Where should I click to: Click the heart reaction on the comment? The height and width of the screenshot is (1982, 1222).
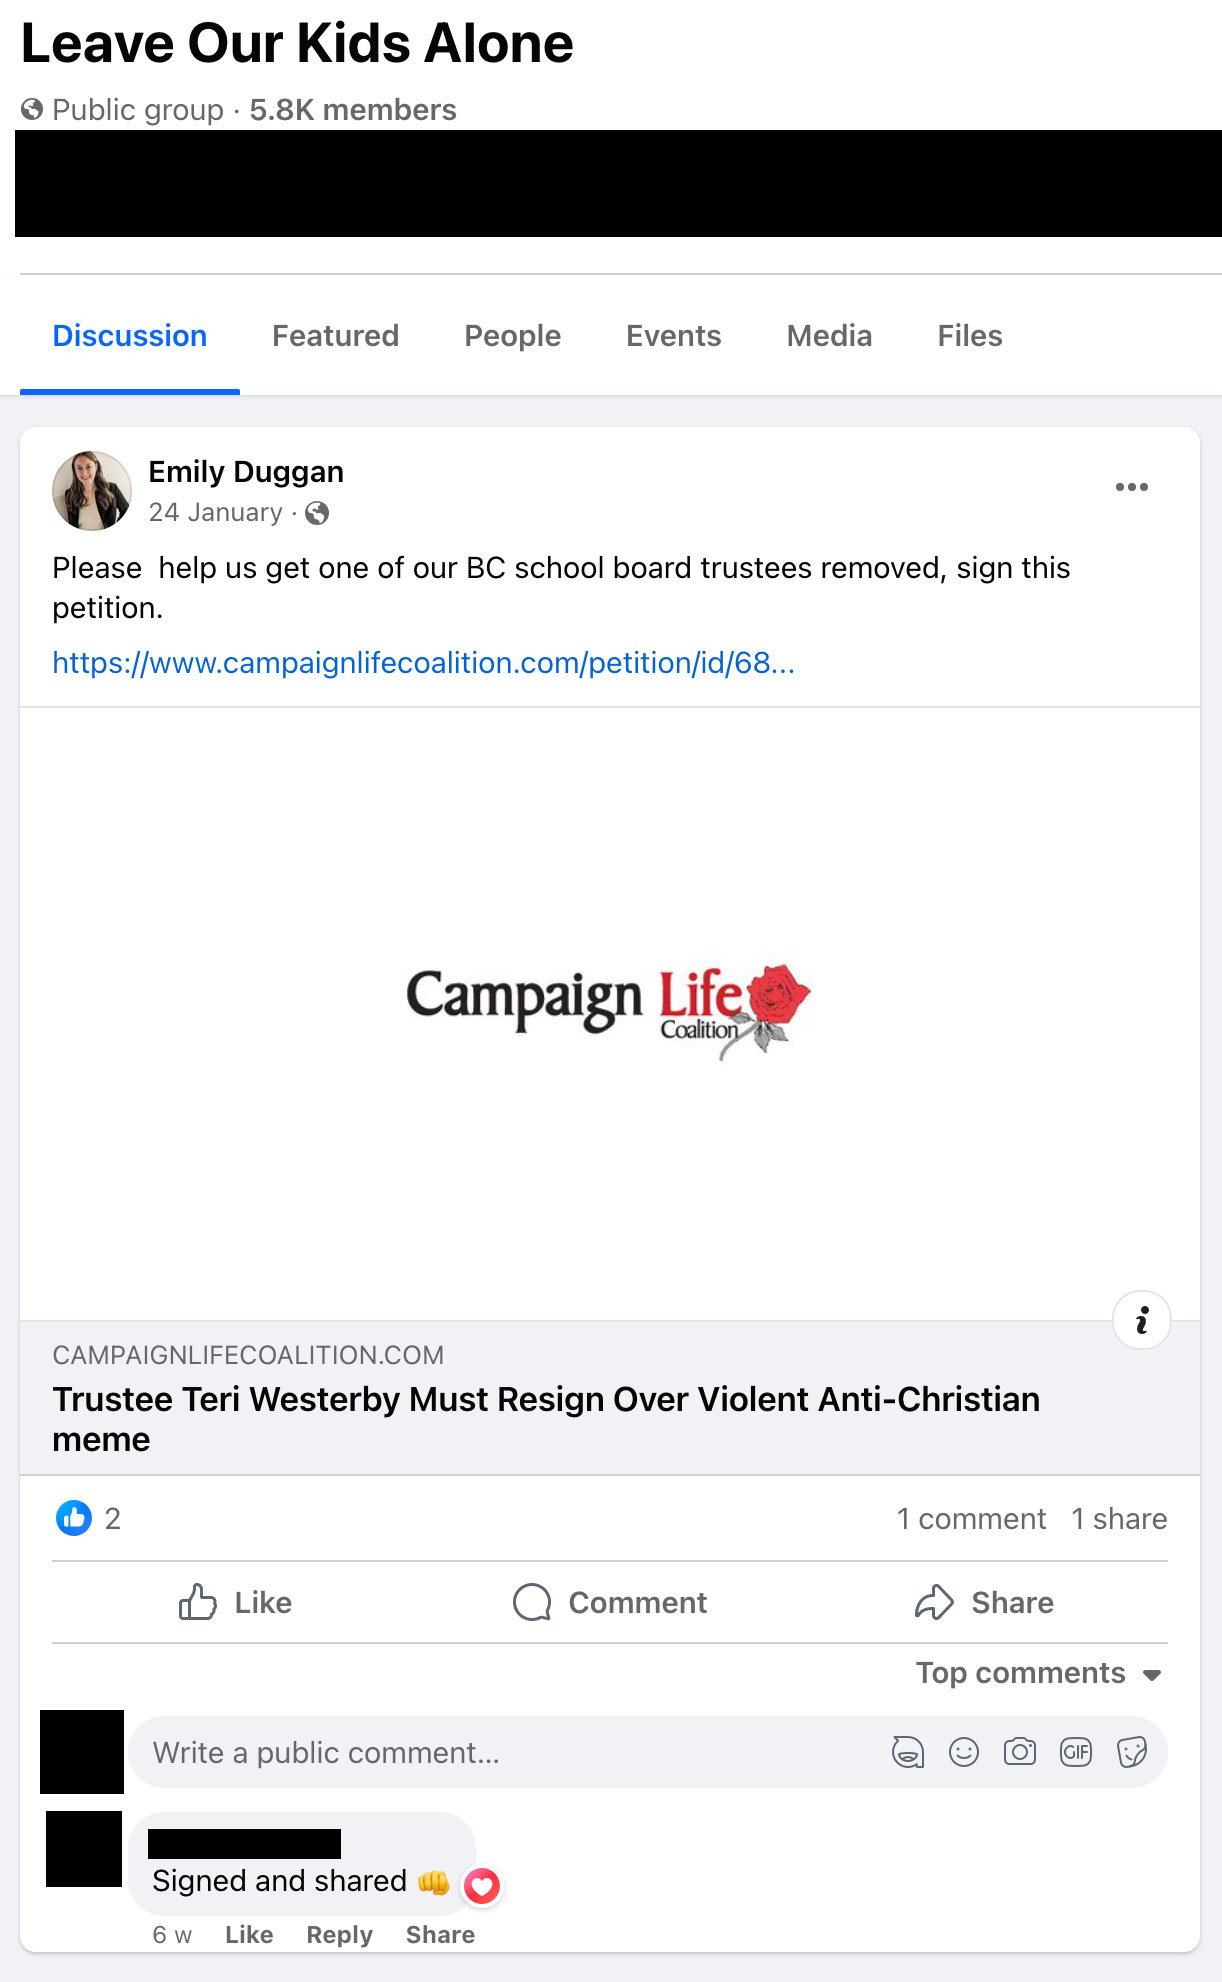tap(482, 1886)
